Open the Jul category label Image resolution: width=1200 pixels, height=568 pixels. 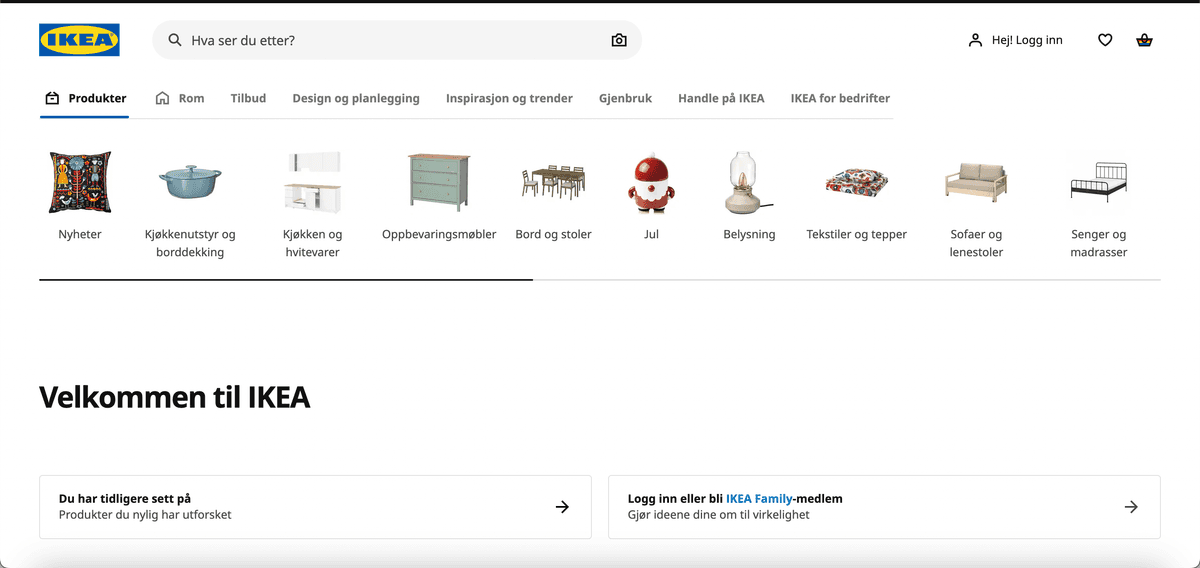651,234
